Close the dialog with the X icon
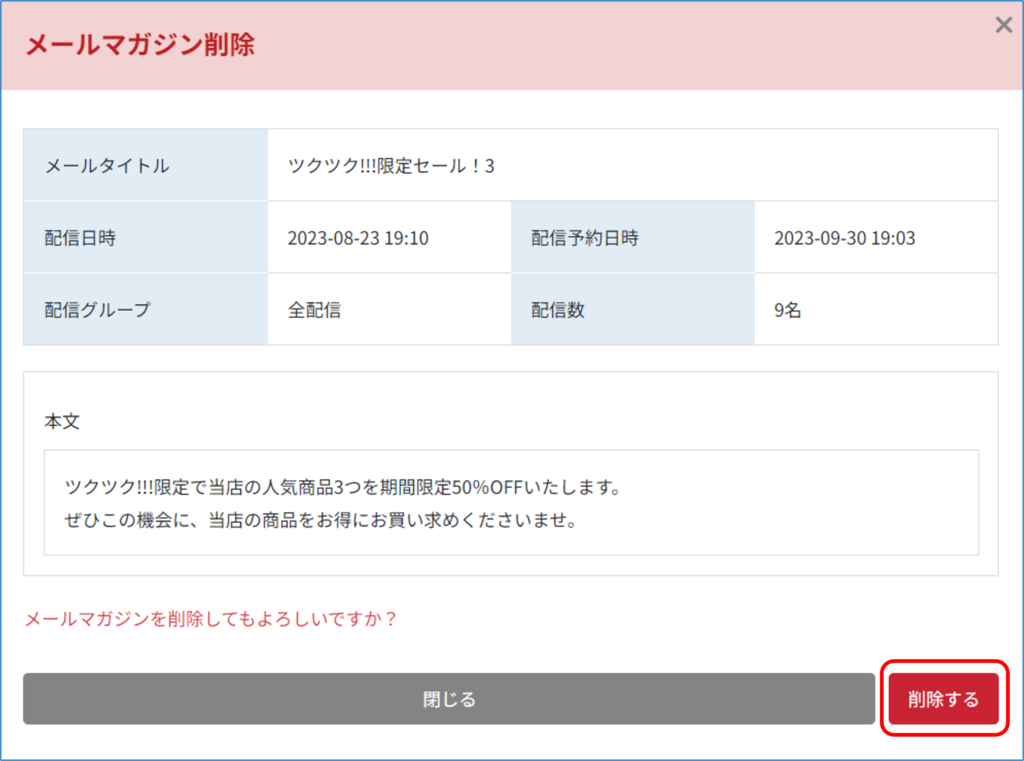1024x761 pixels. pos(1004,25)
